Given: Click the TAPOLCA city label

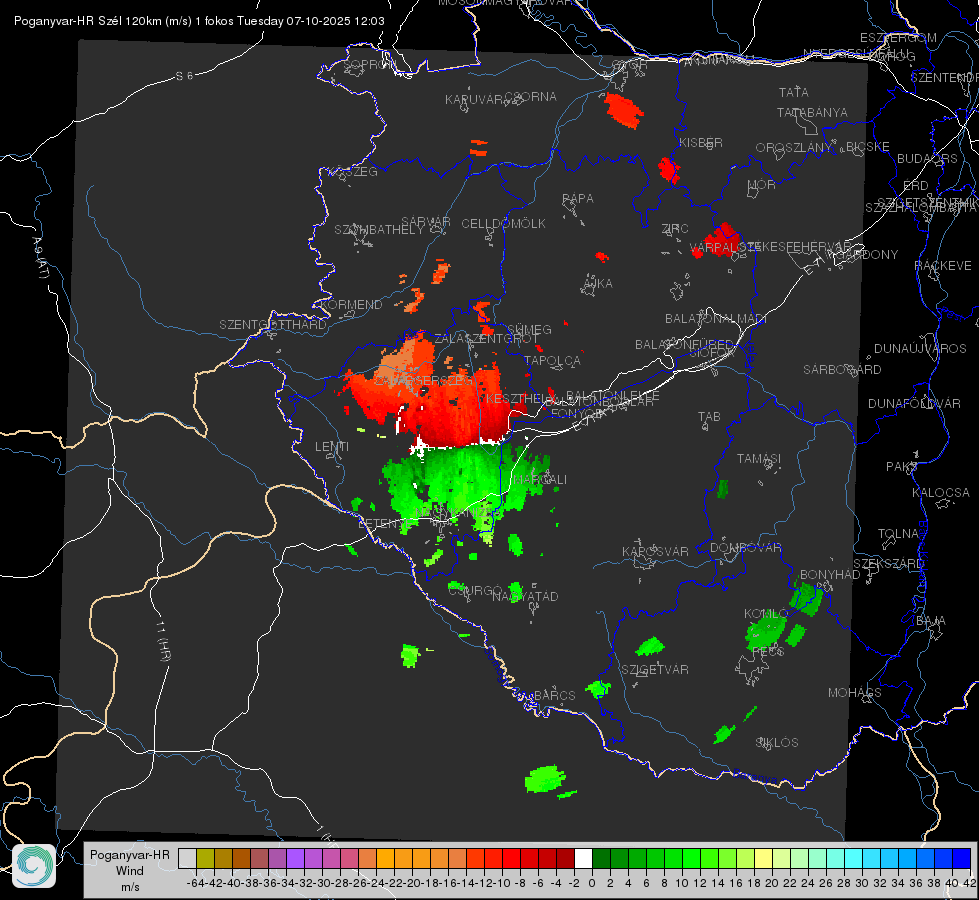Looking at the screenshot, I should (x=553, y=360).
